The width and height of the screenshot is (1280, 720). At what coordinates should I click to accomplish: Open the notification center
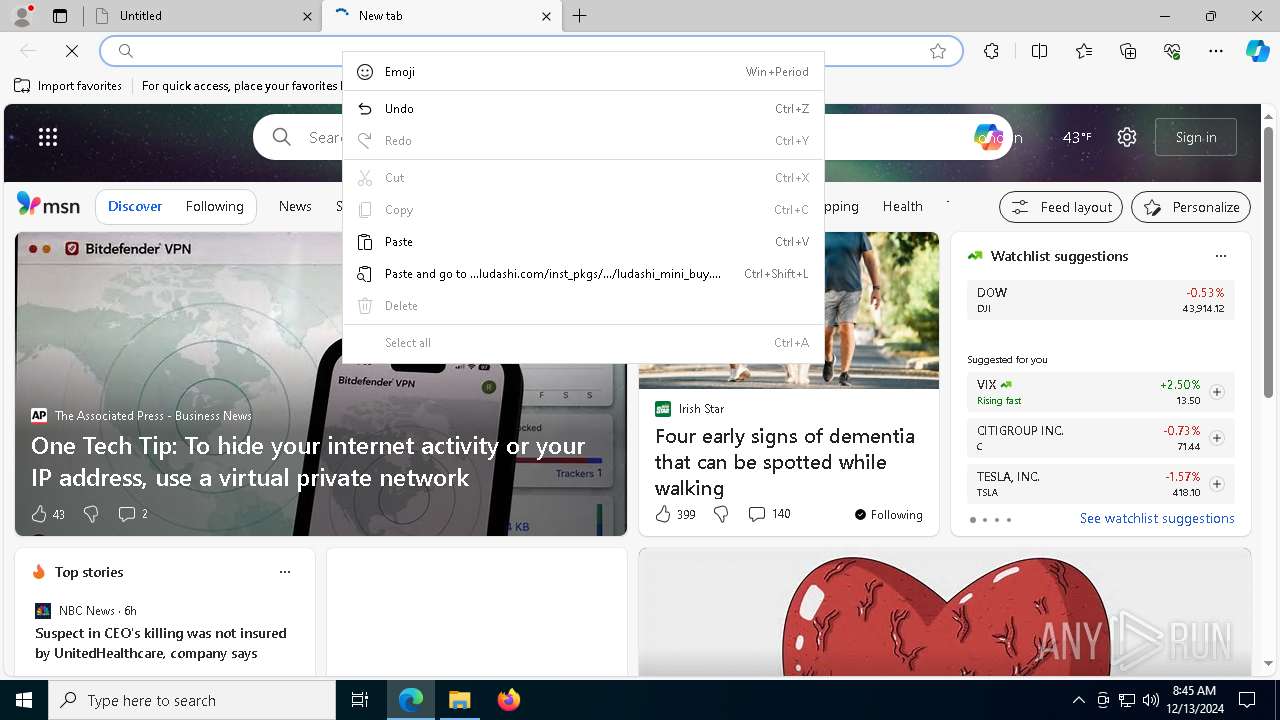click(1247, 700)
